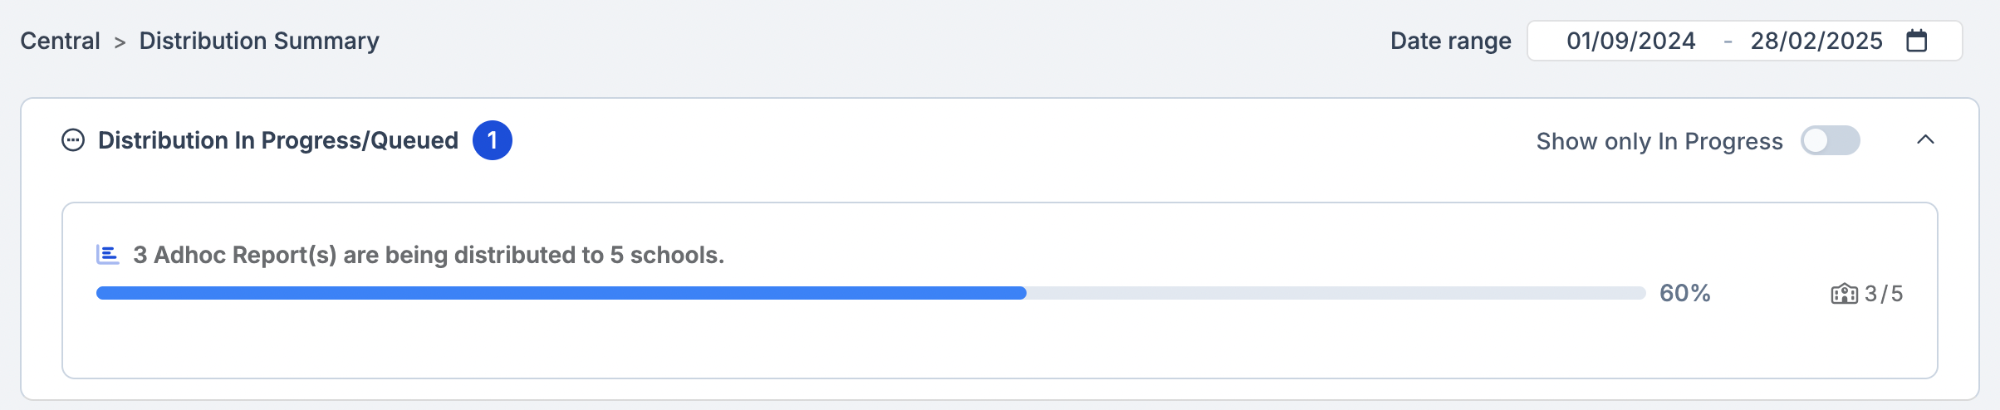Open the Adhoc Report(s) distribution message
This screenshot has width=2000, height=410.
(428, 255)
